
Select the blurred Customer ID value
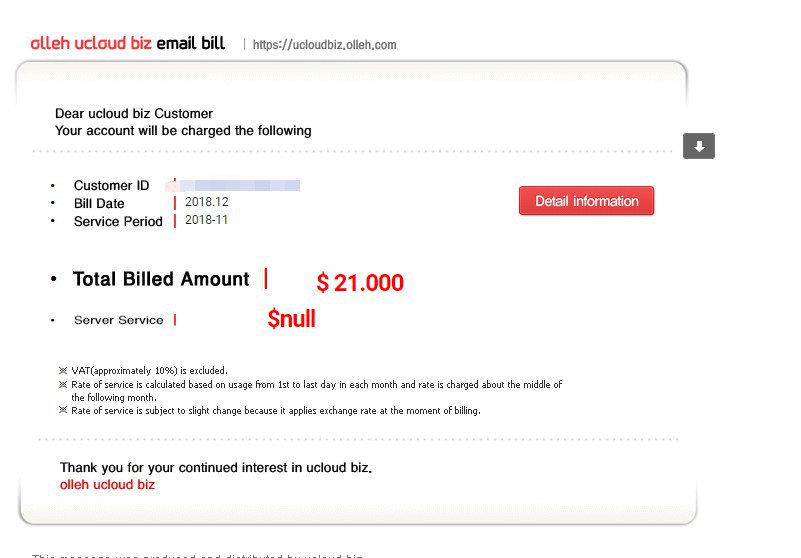click(x=240, y=185)
